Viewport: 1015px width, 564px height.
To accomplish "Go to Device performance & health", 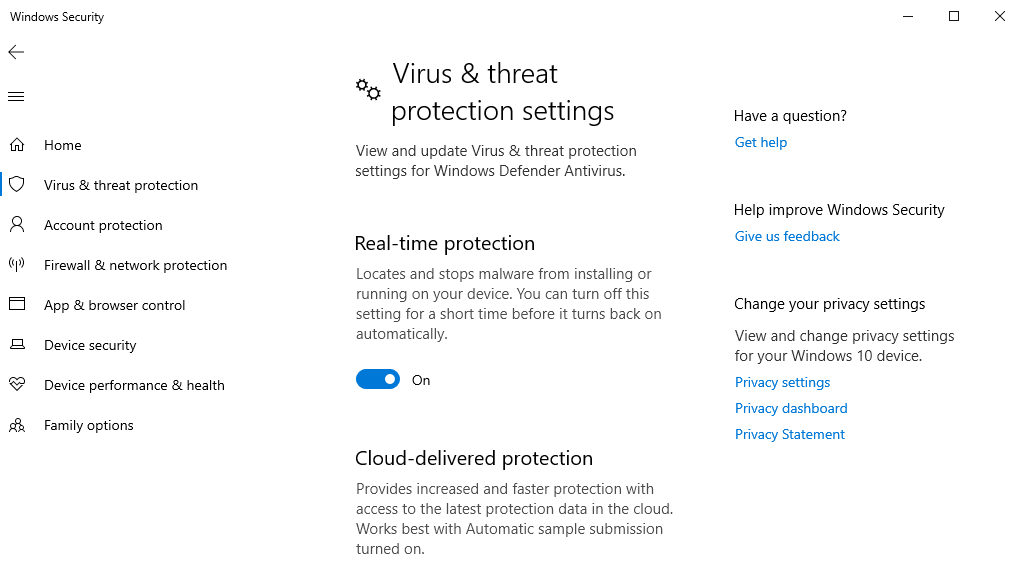I will (134, 385).
